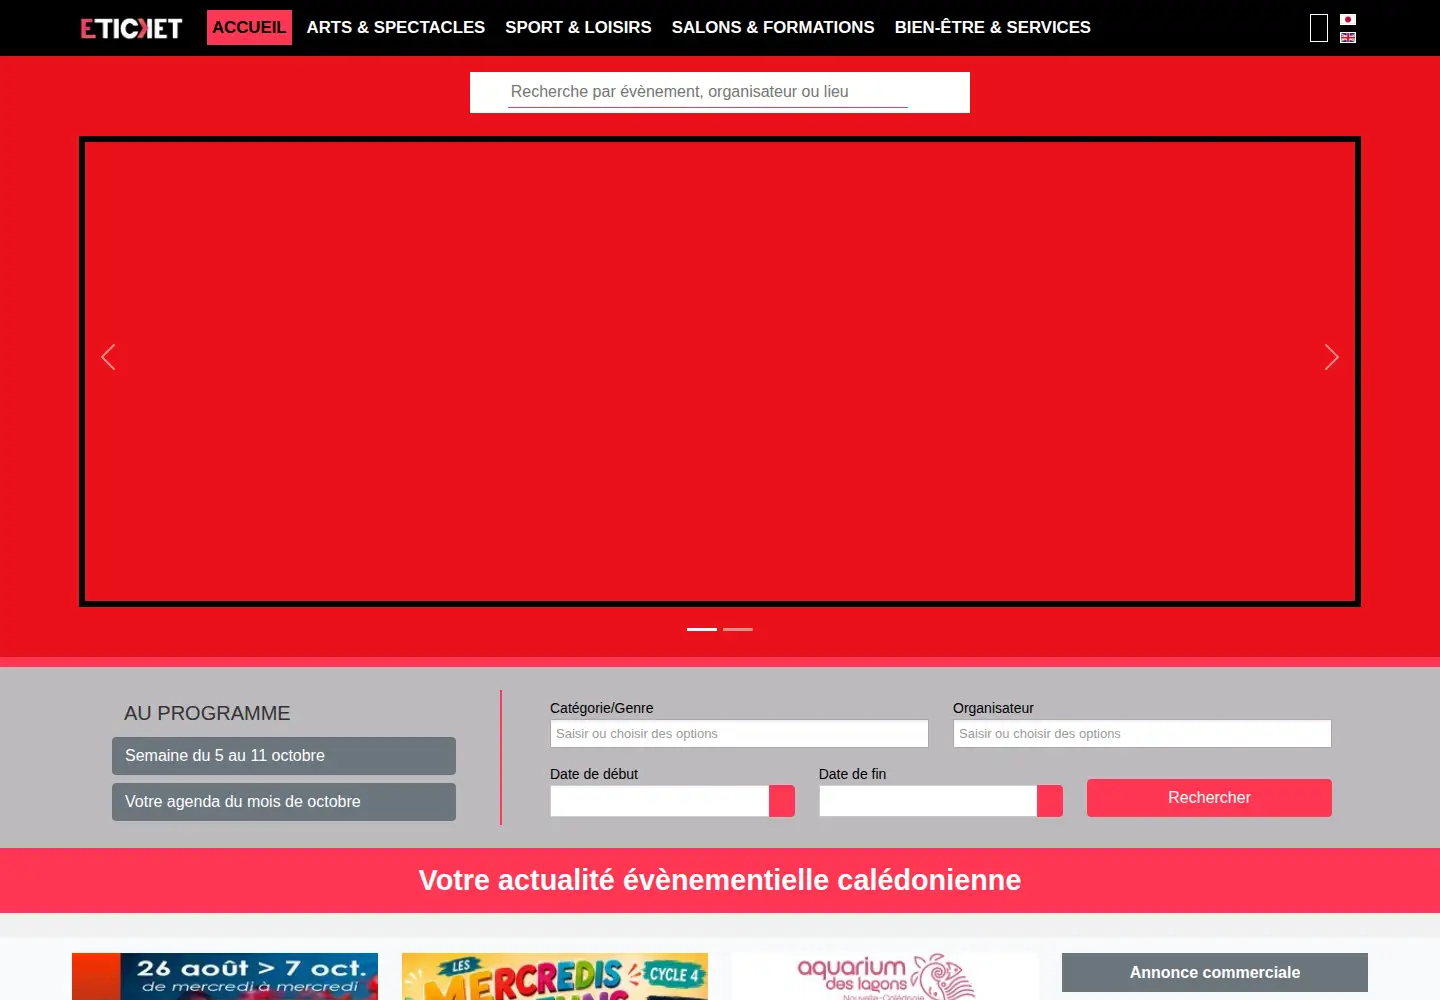Open the Date de début calendar picker

click(x=782, y=801)
